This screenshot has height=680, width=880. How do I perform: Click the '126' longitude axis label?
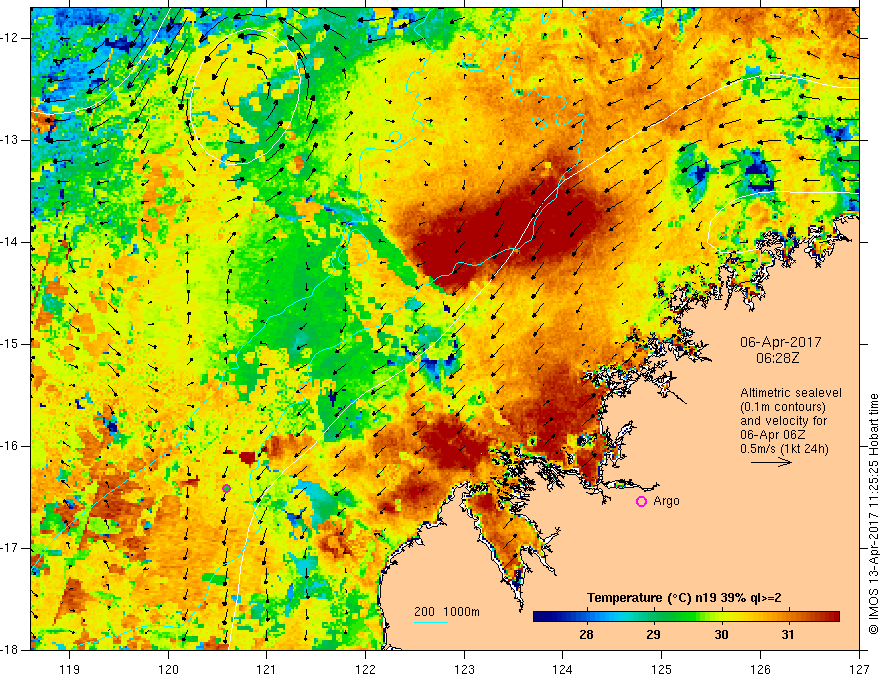click(760, 669)
